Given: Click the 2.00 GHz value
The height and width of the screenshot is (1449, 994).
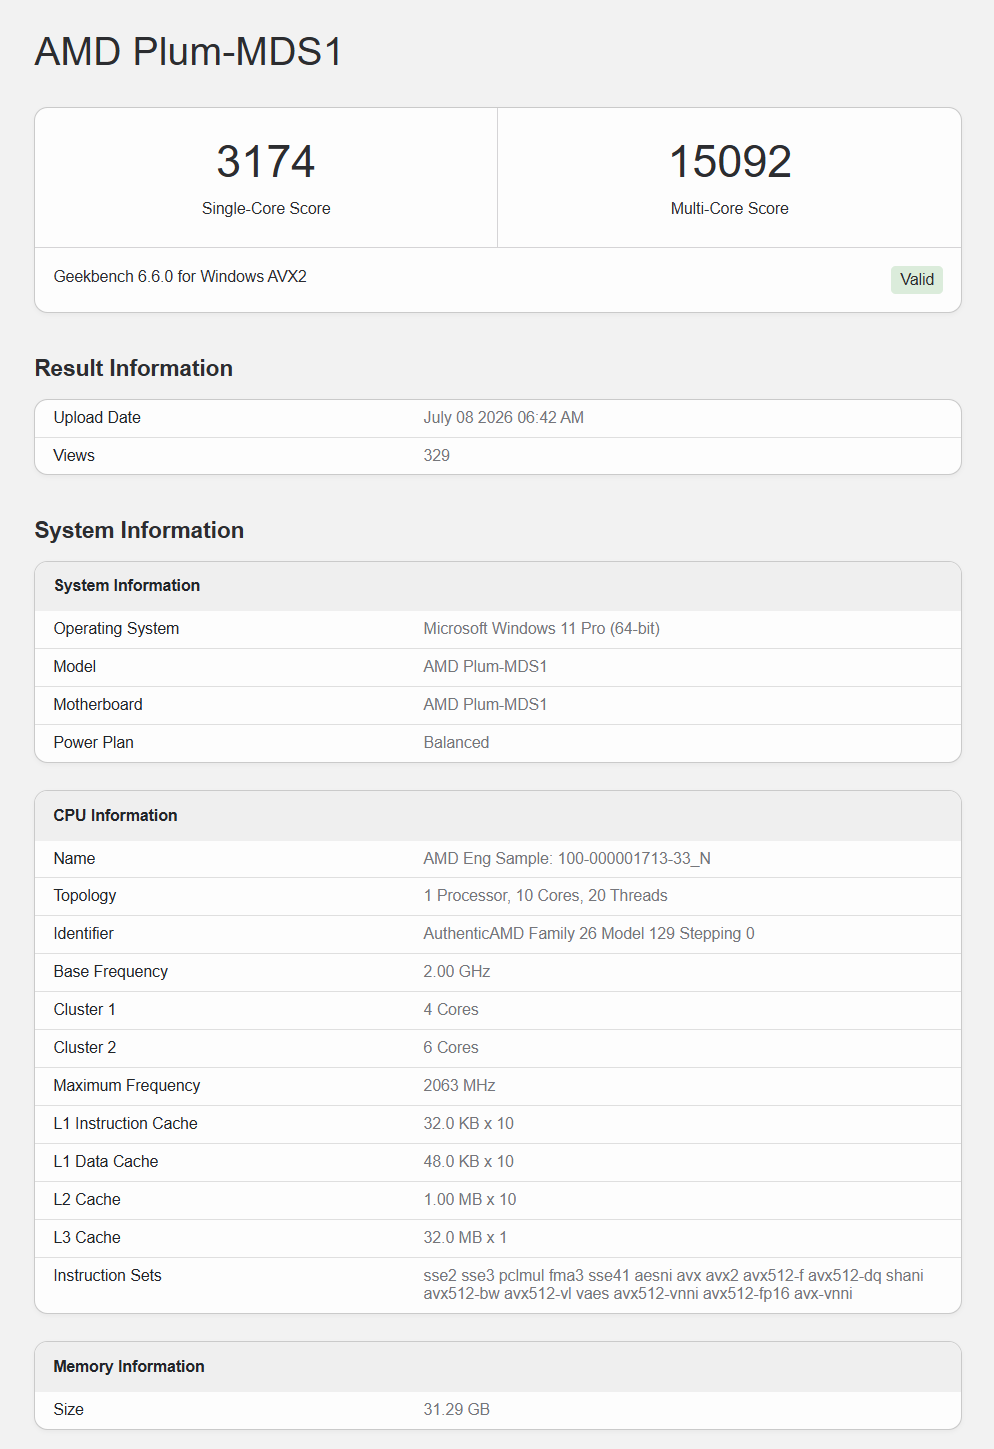Looking at the screenshot, I should [457, 971].
